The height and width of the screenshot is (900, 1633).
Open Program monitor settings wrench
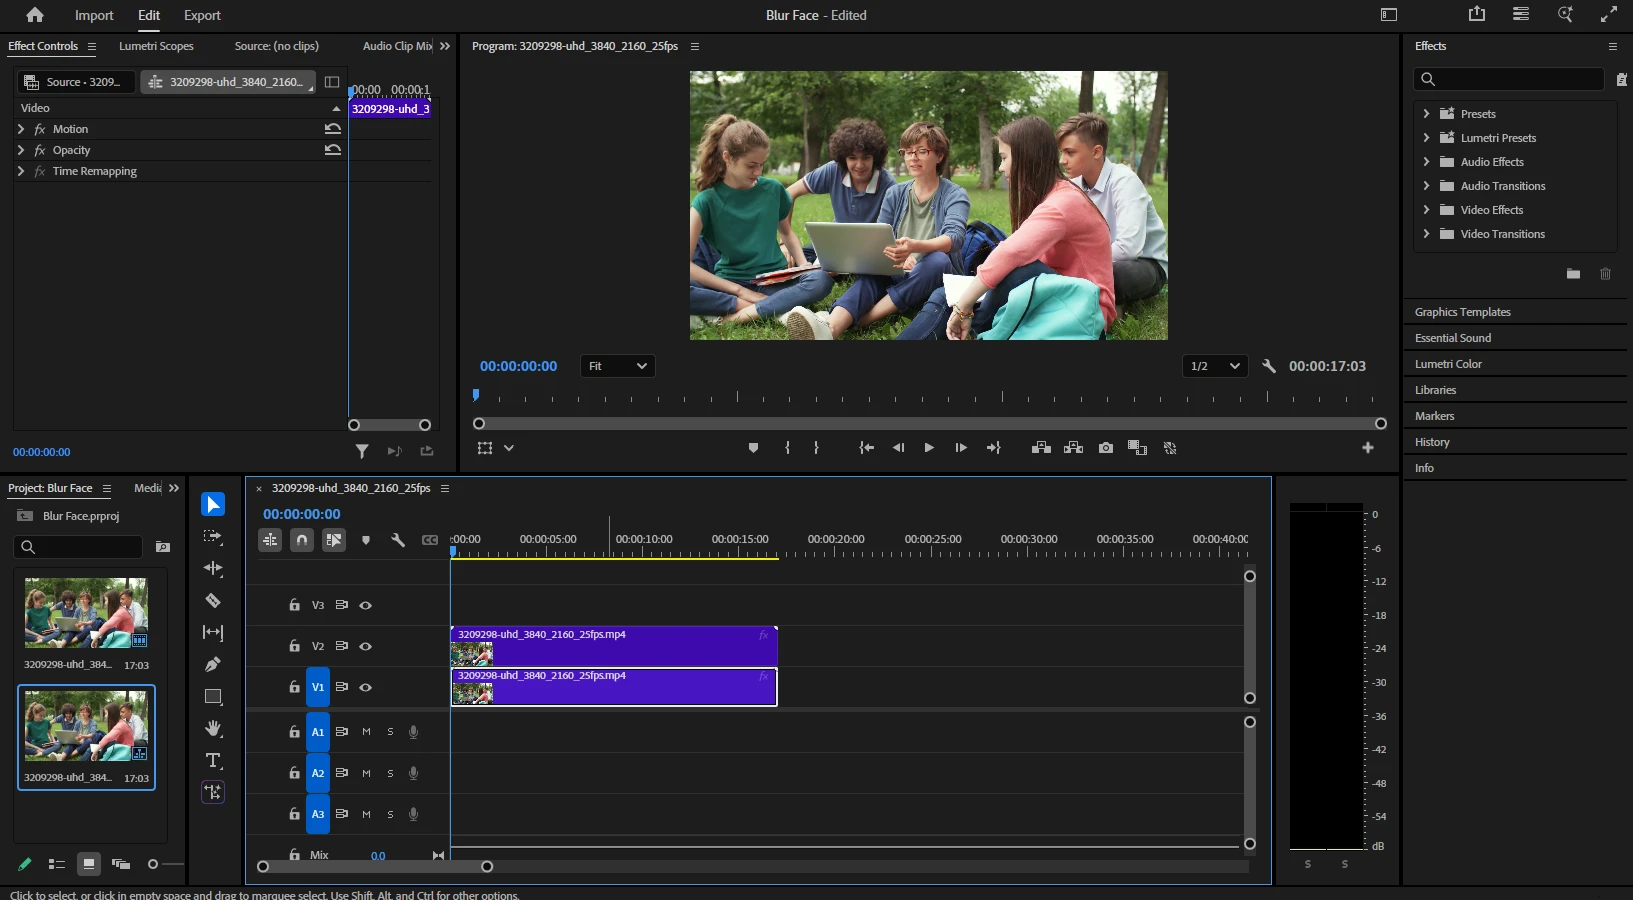1269,366
